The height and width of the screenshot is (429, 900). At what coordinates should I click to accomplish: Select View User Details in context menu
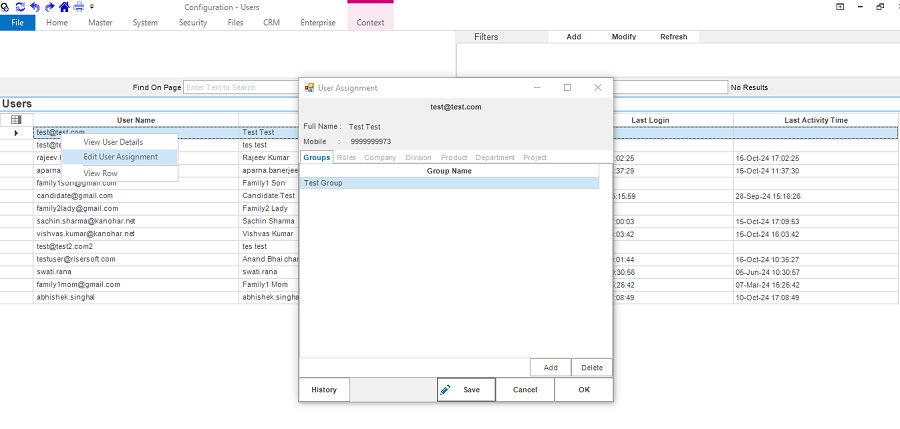point(113,142)
